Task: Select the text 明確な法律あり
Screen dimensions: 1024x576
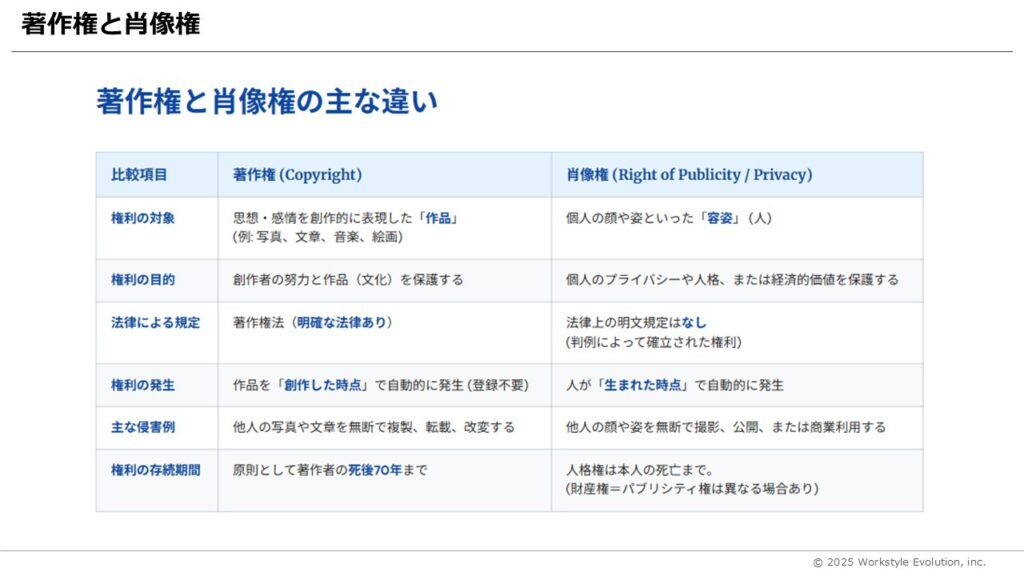Action: coord(344,322)
